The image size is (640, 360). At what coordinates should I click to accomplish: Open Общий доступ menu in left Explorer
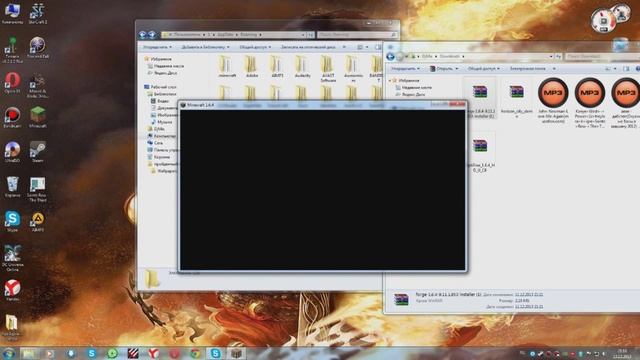[x=255, y=47]
